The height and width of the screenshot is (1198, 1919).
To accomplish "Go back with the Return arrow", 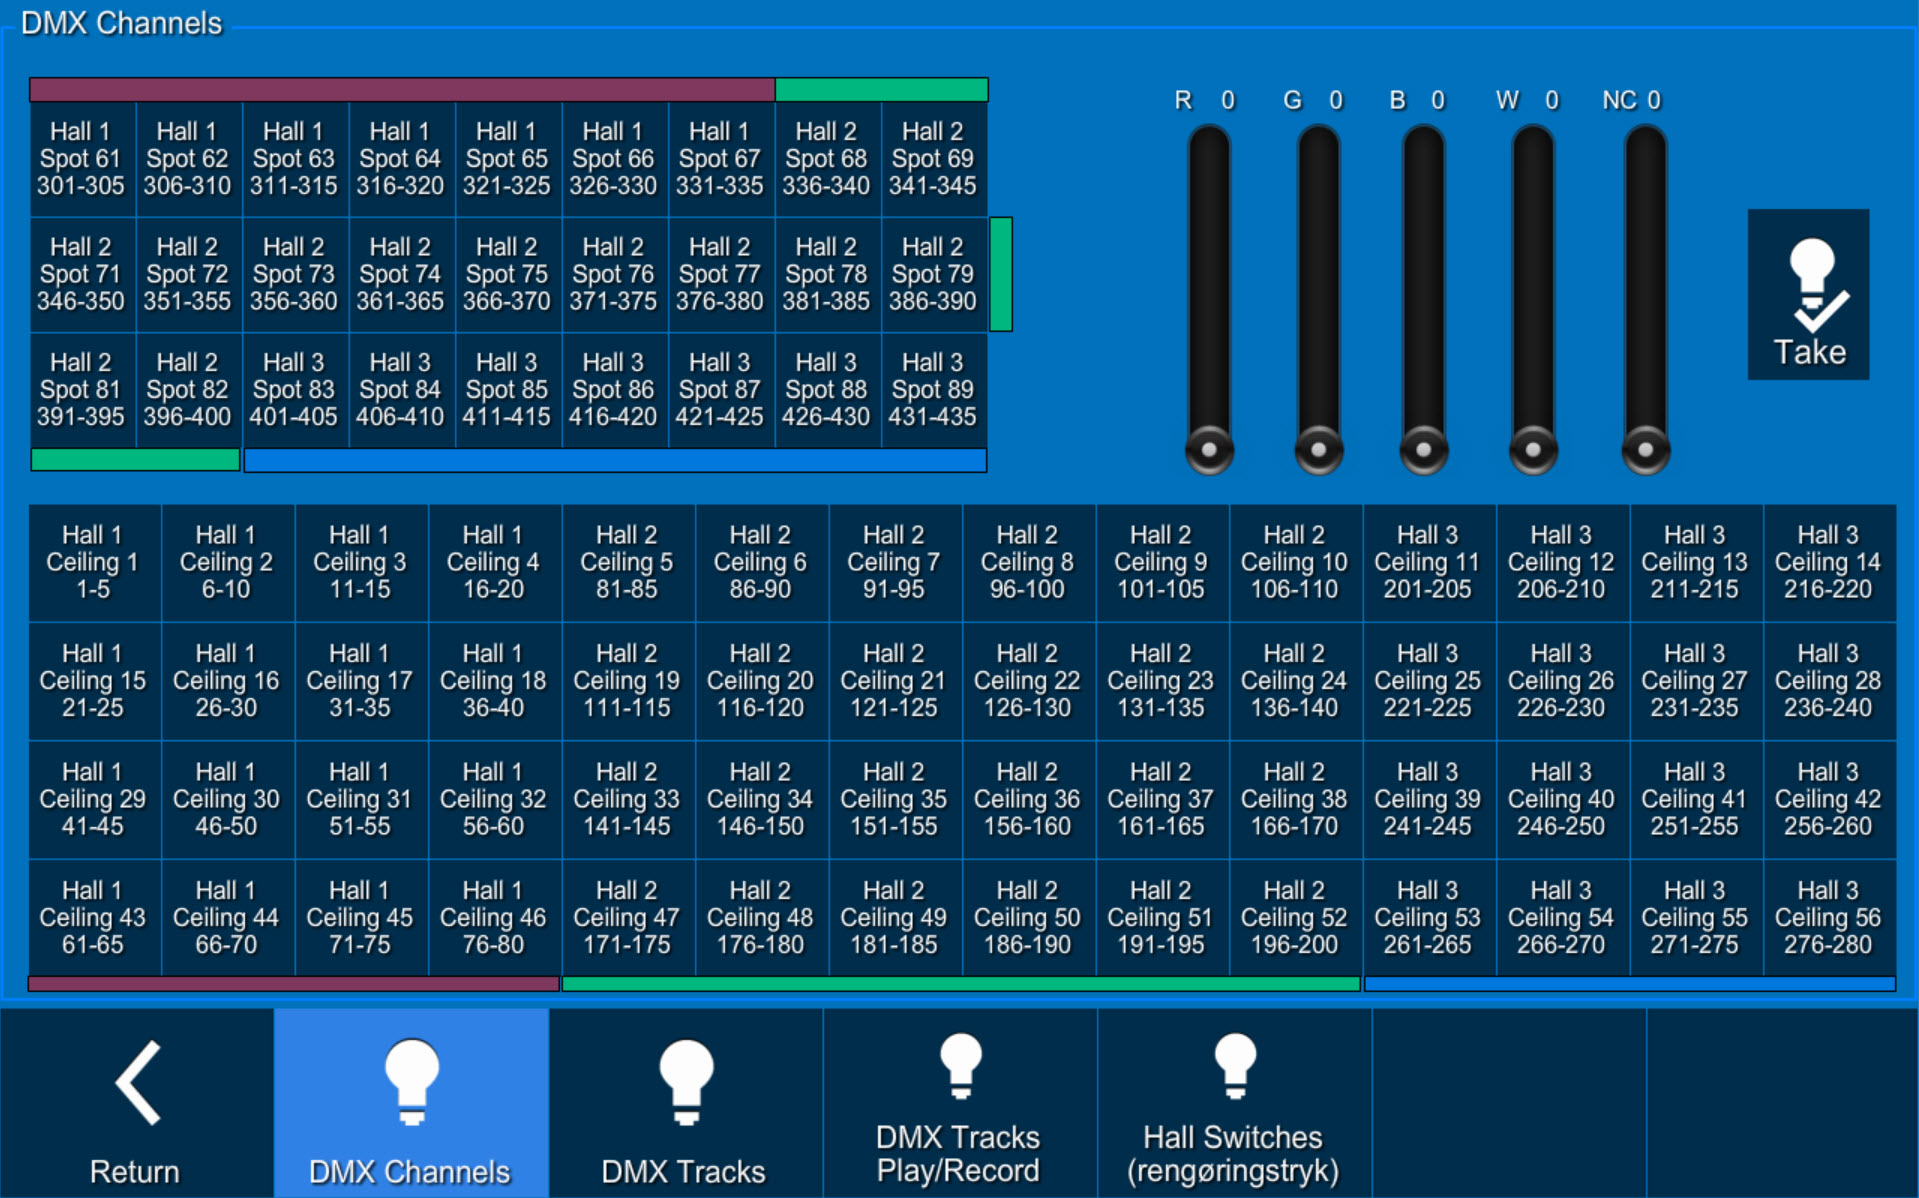I will 136,1104.
